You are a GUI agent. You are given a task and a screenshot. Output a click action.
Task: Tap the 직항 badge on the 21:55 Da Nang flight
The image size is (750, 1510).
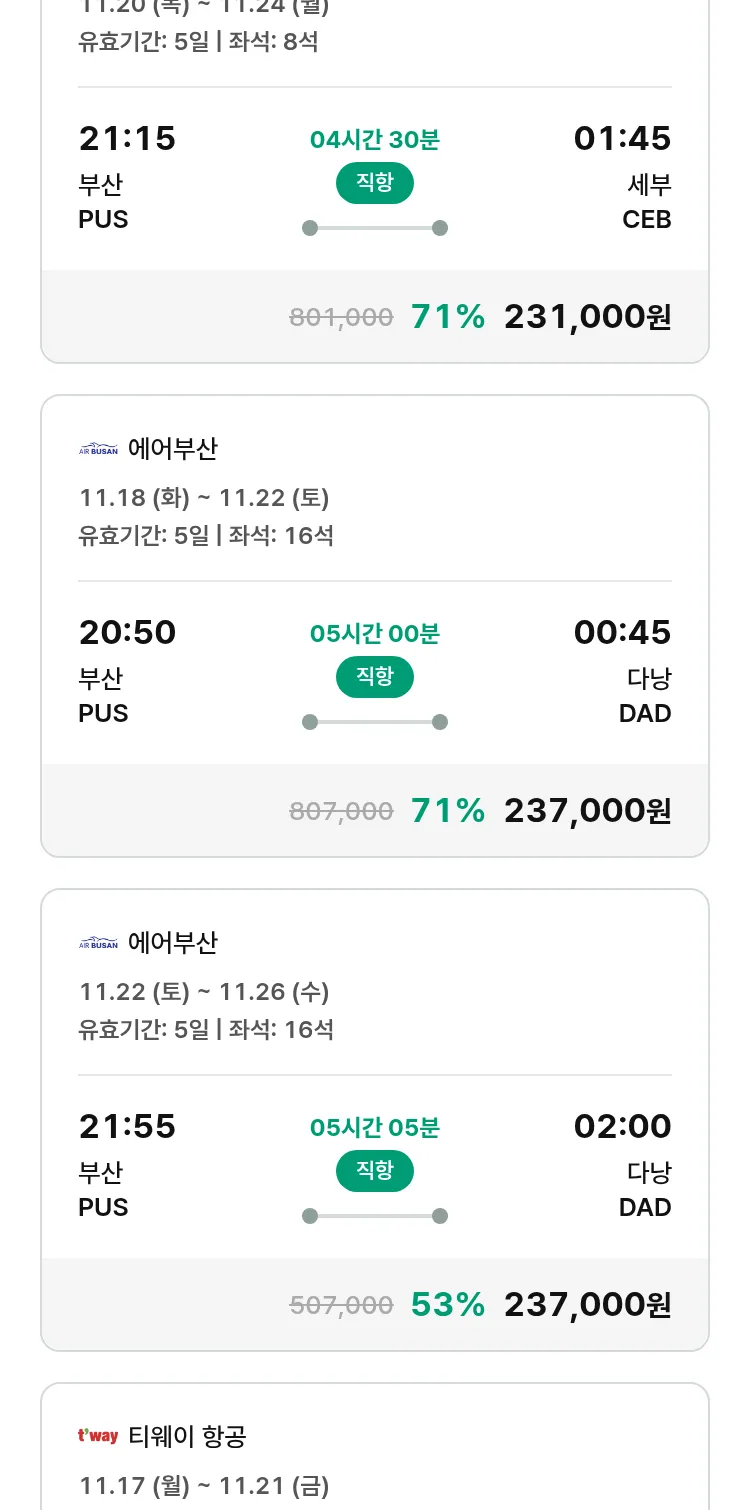pos(374,1171)
